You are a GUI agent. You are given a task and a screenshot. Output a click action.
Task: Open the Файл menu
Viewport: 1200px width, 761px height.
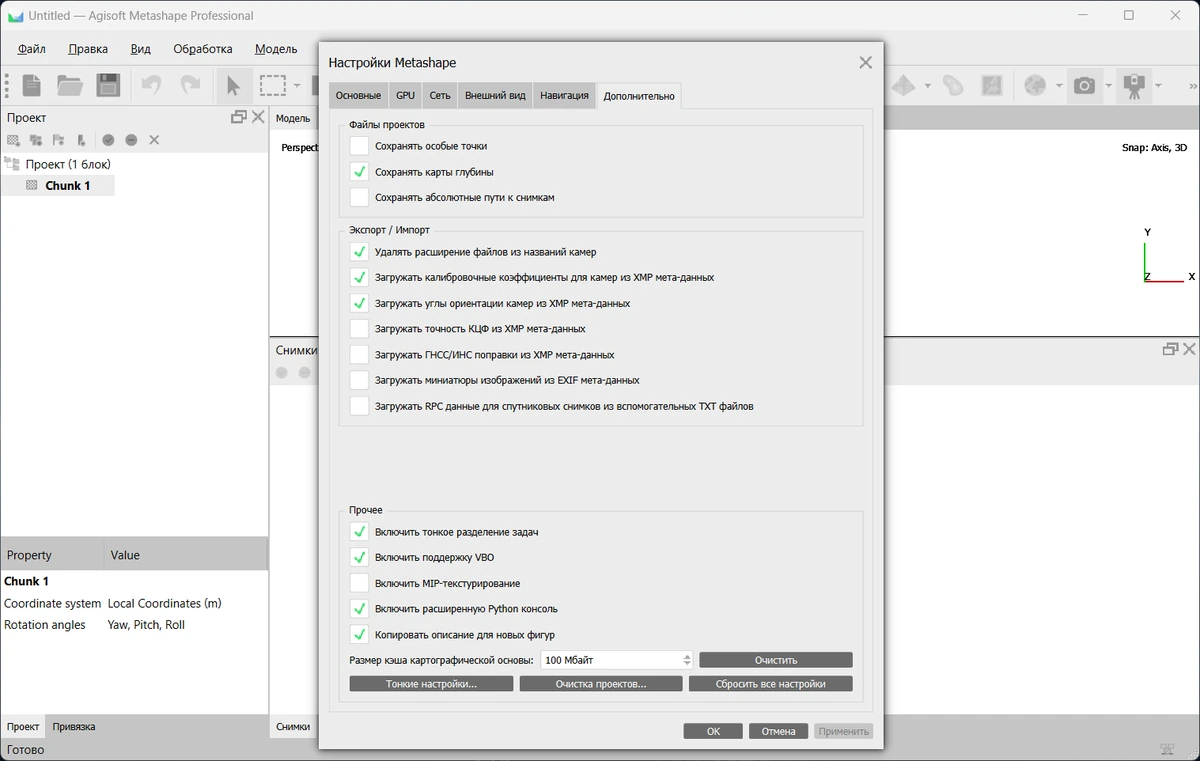click(32, 48)
